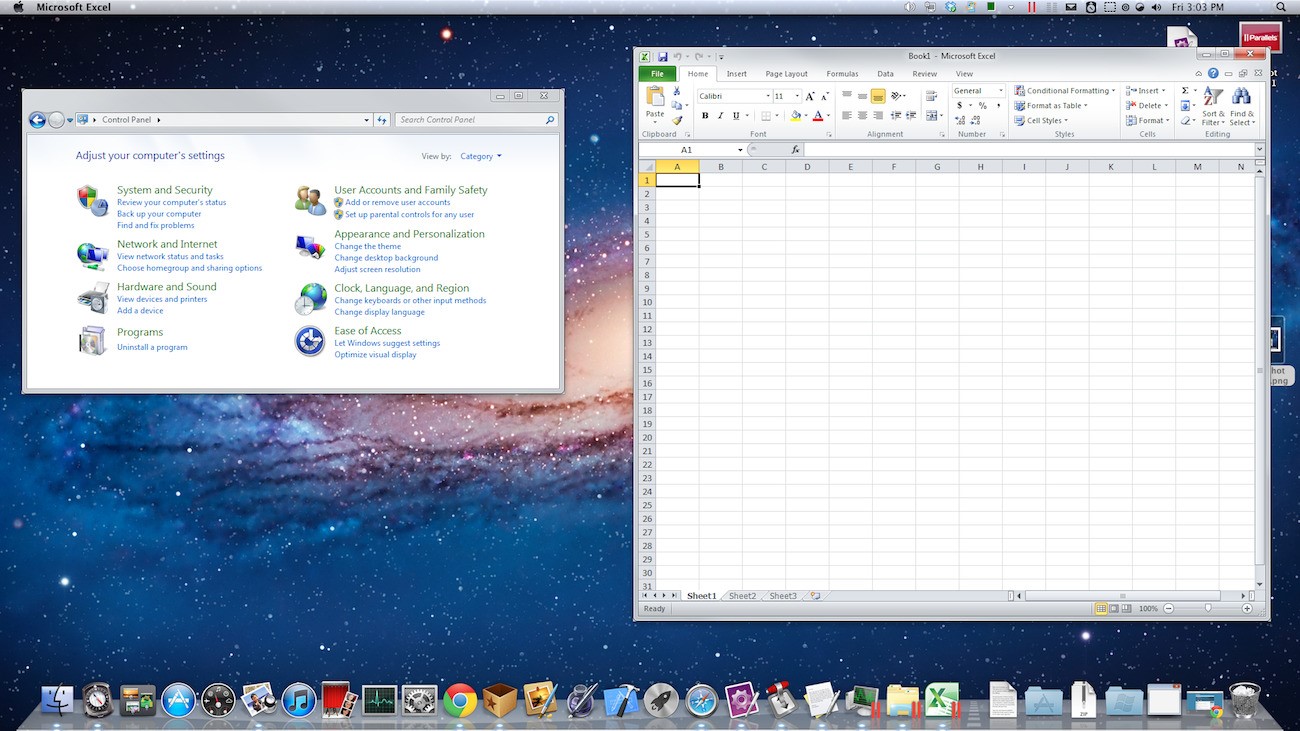Open the Calibri font name dropdown
Image resolution: width=1300 pixels, height=731 pixels.
click(768, 96)
